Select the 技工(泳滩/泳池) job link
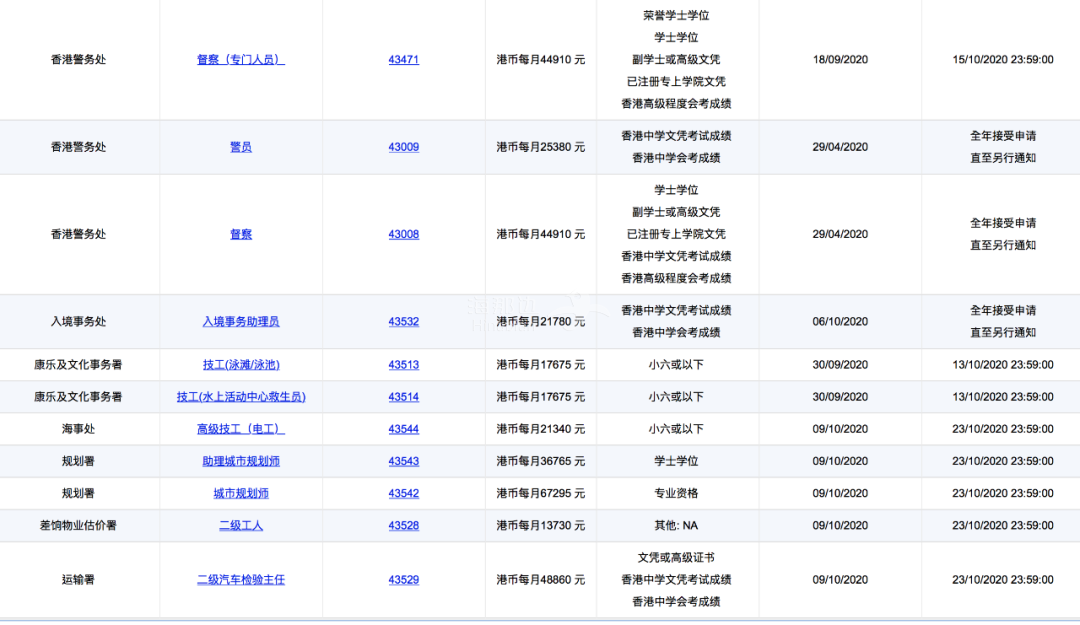The image size is (1080, 625). tap(240, 365)
